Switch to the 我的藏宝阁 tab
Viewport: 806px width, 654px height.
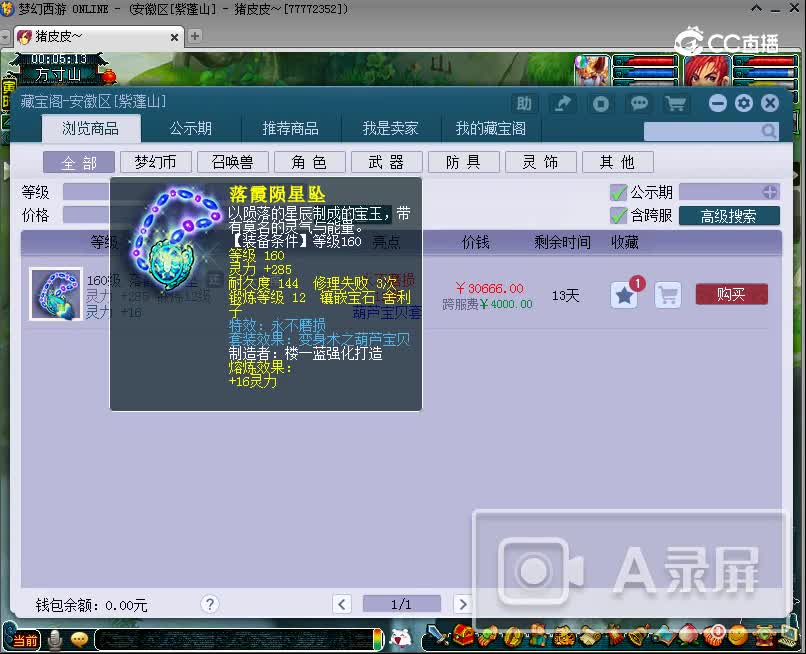(x=490, y=128)
